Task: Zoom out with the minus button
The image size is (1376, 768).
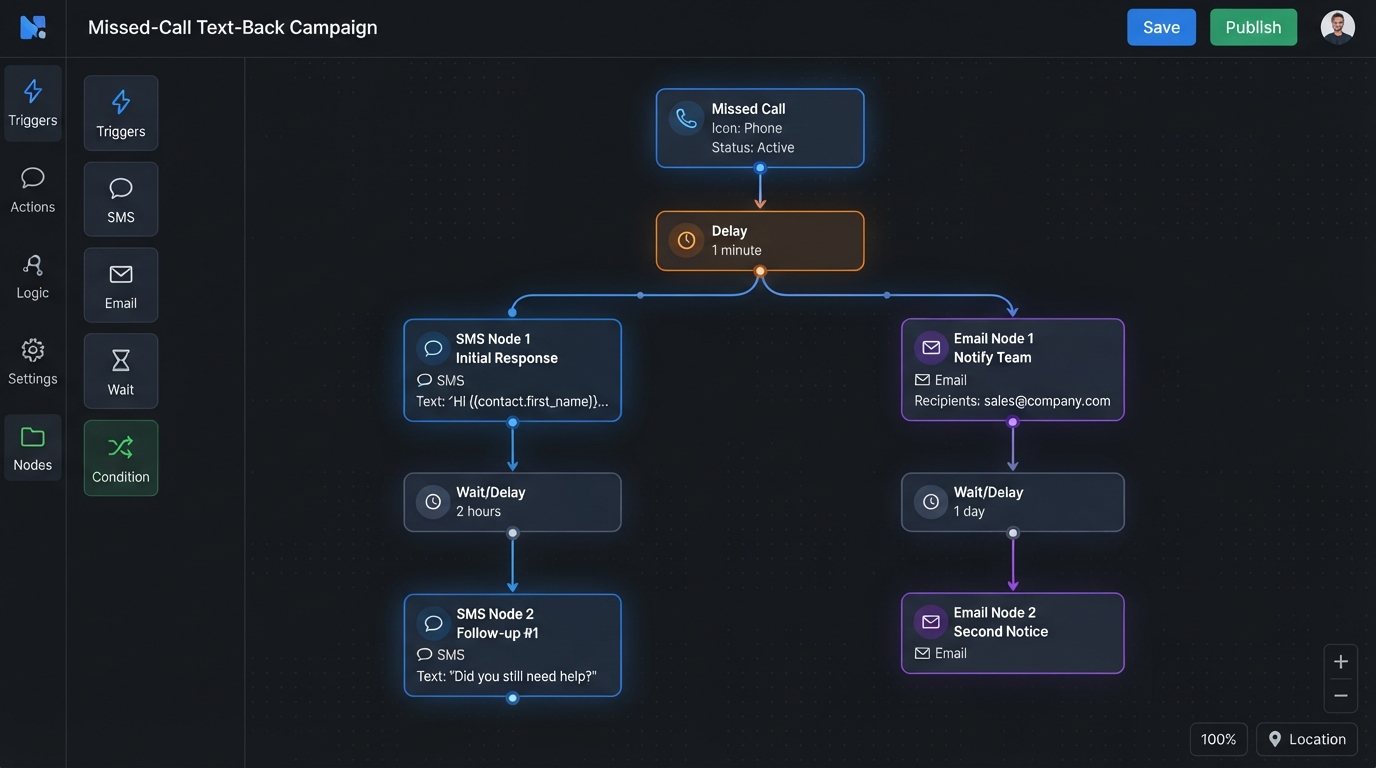Action: (1341, 696)
